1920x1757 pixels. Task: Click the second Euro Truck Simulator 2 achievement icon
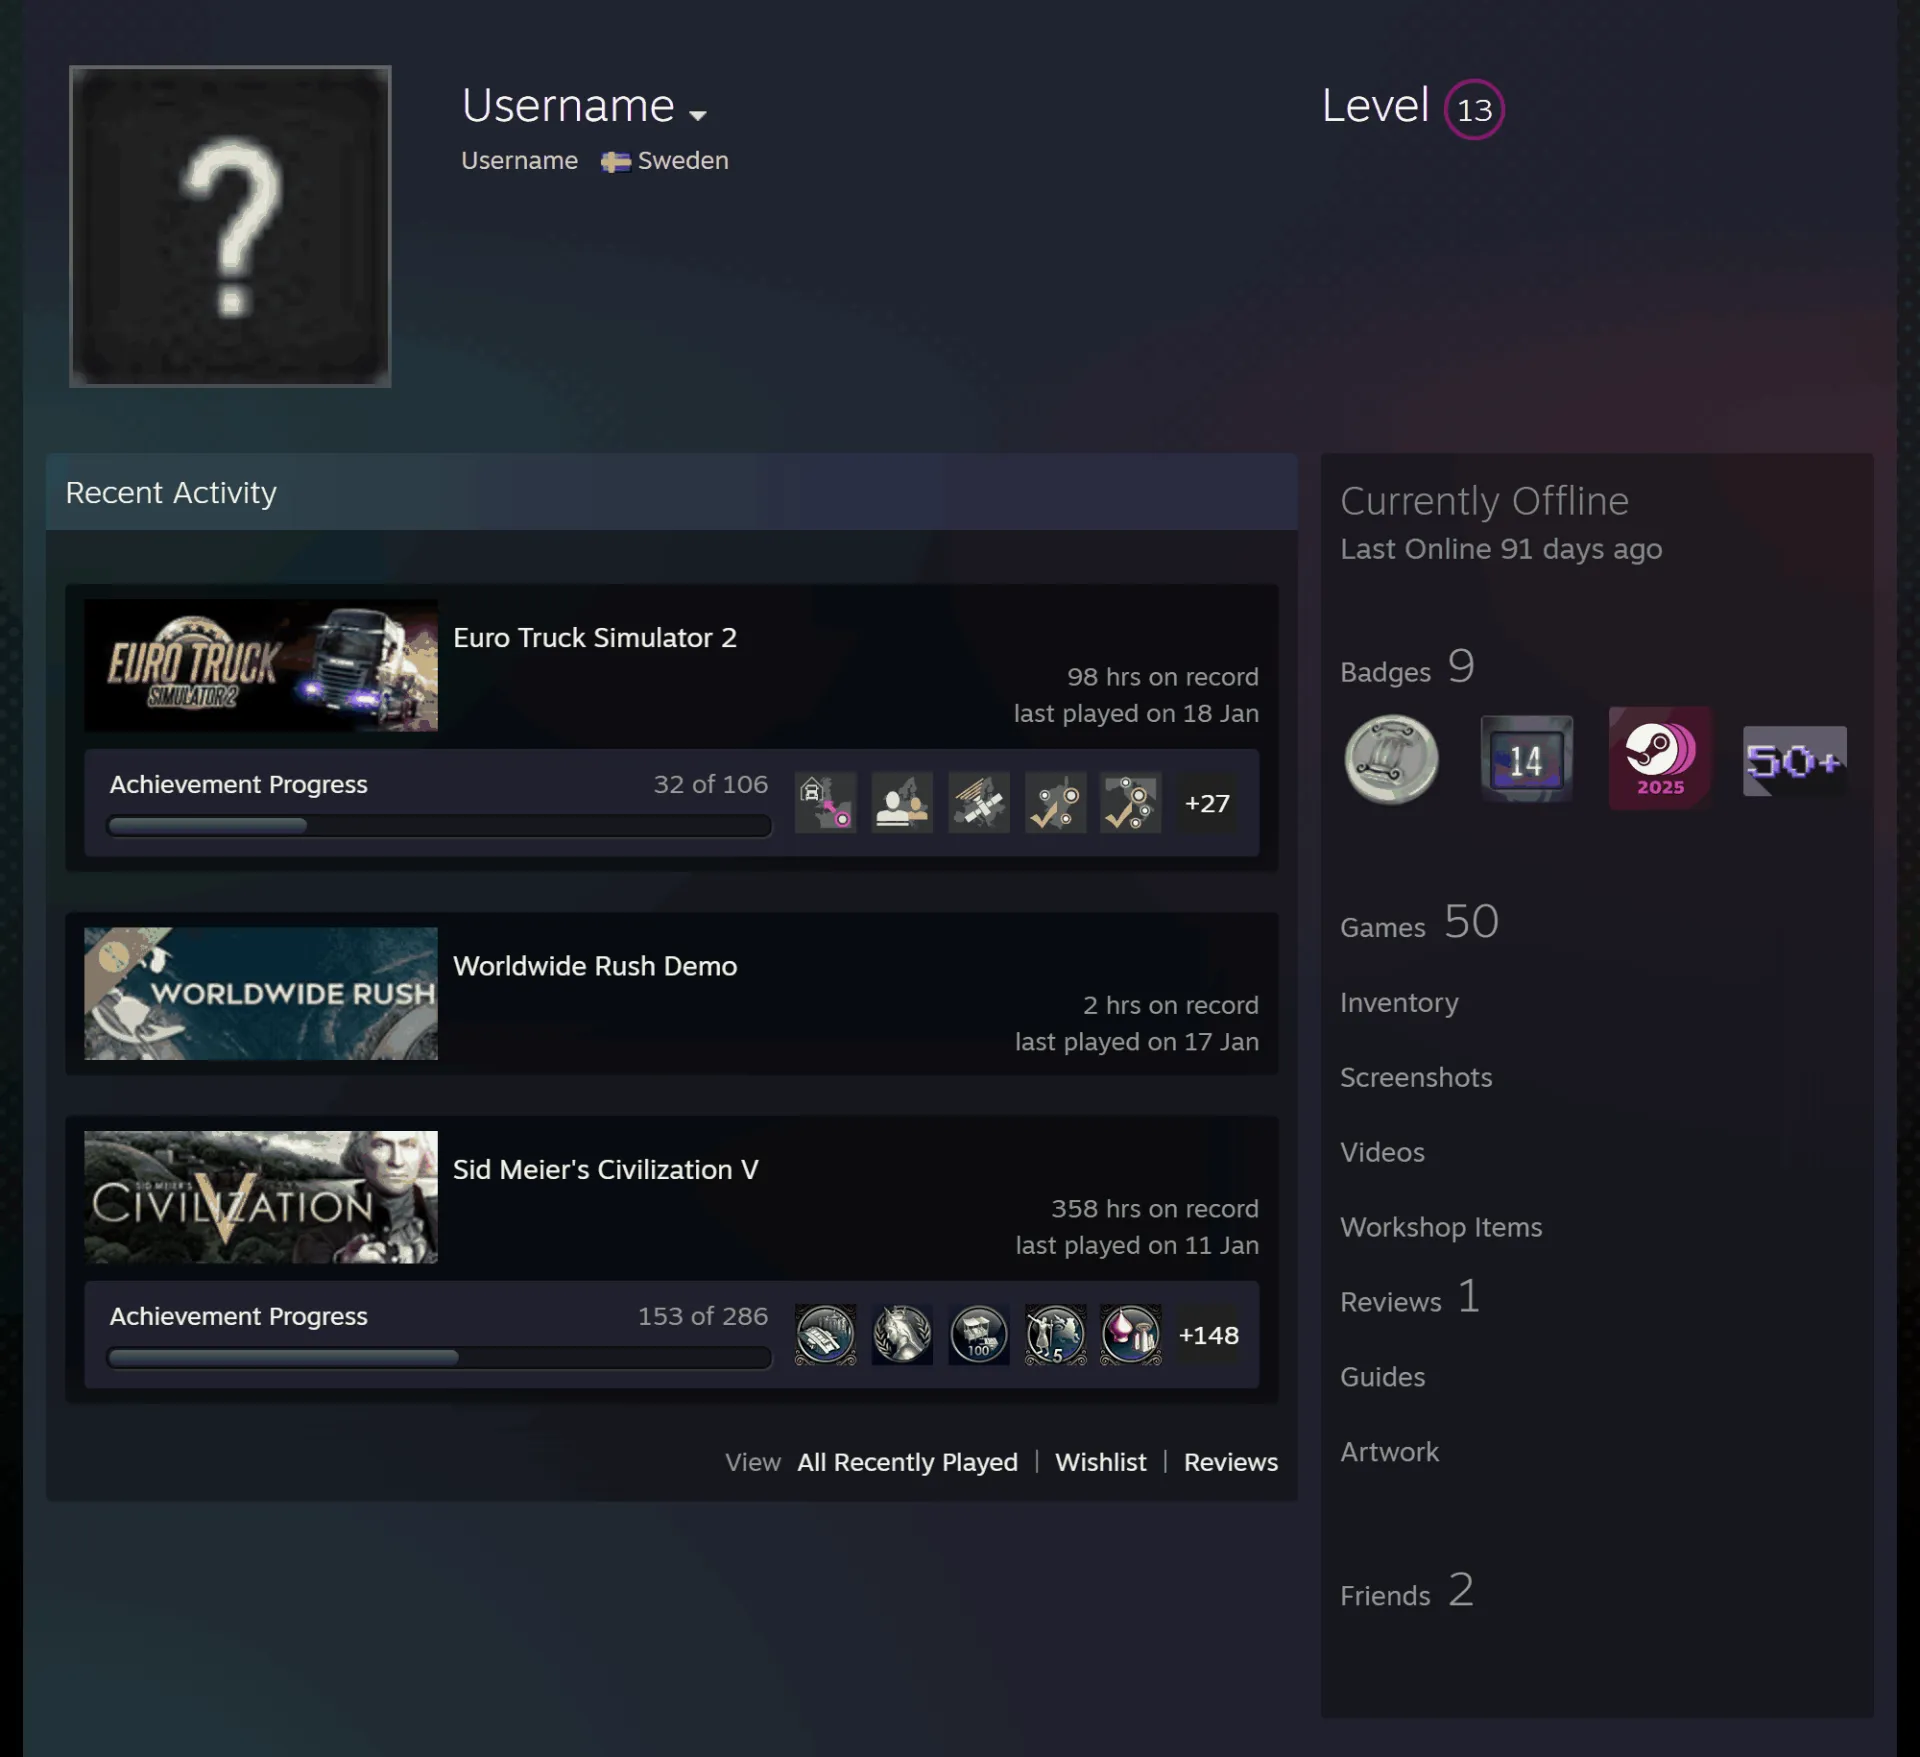pos(902,802)
